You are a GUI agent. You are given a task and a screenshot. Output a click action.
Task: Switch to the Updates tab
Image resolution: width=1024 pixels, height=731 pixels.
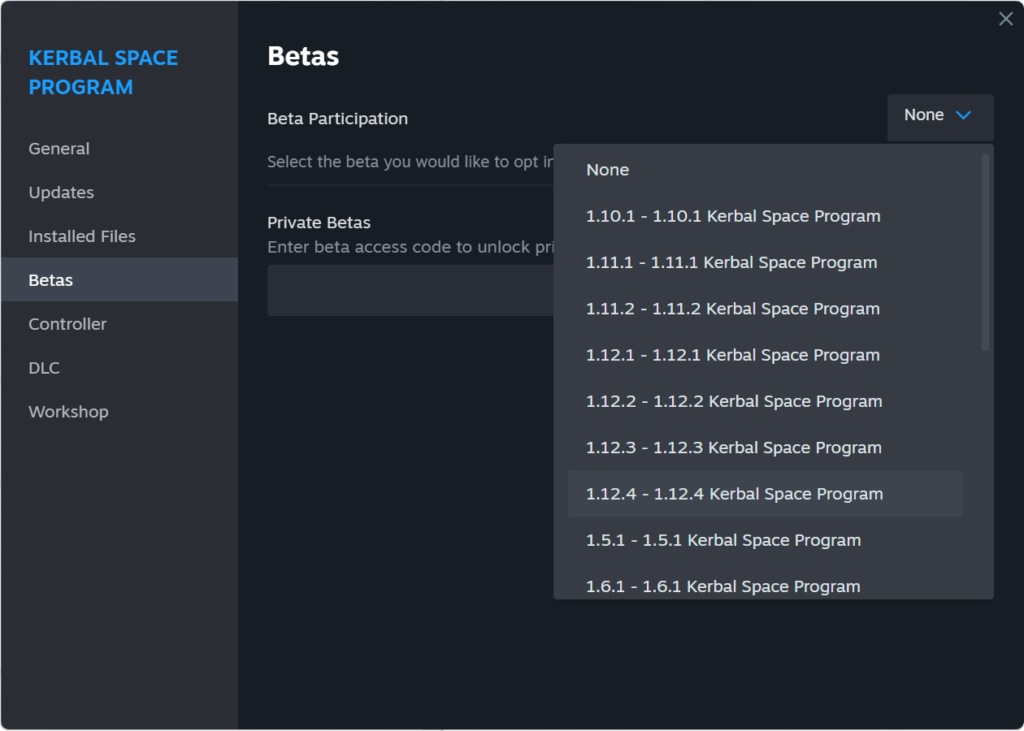click(120, 192)
